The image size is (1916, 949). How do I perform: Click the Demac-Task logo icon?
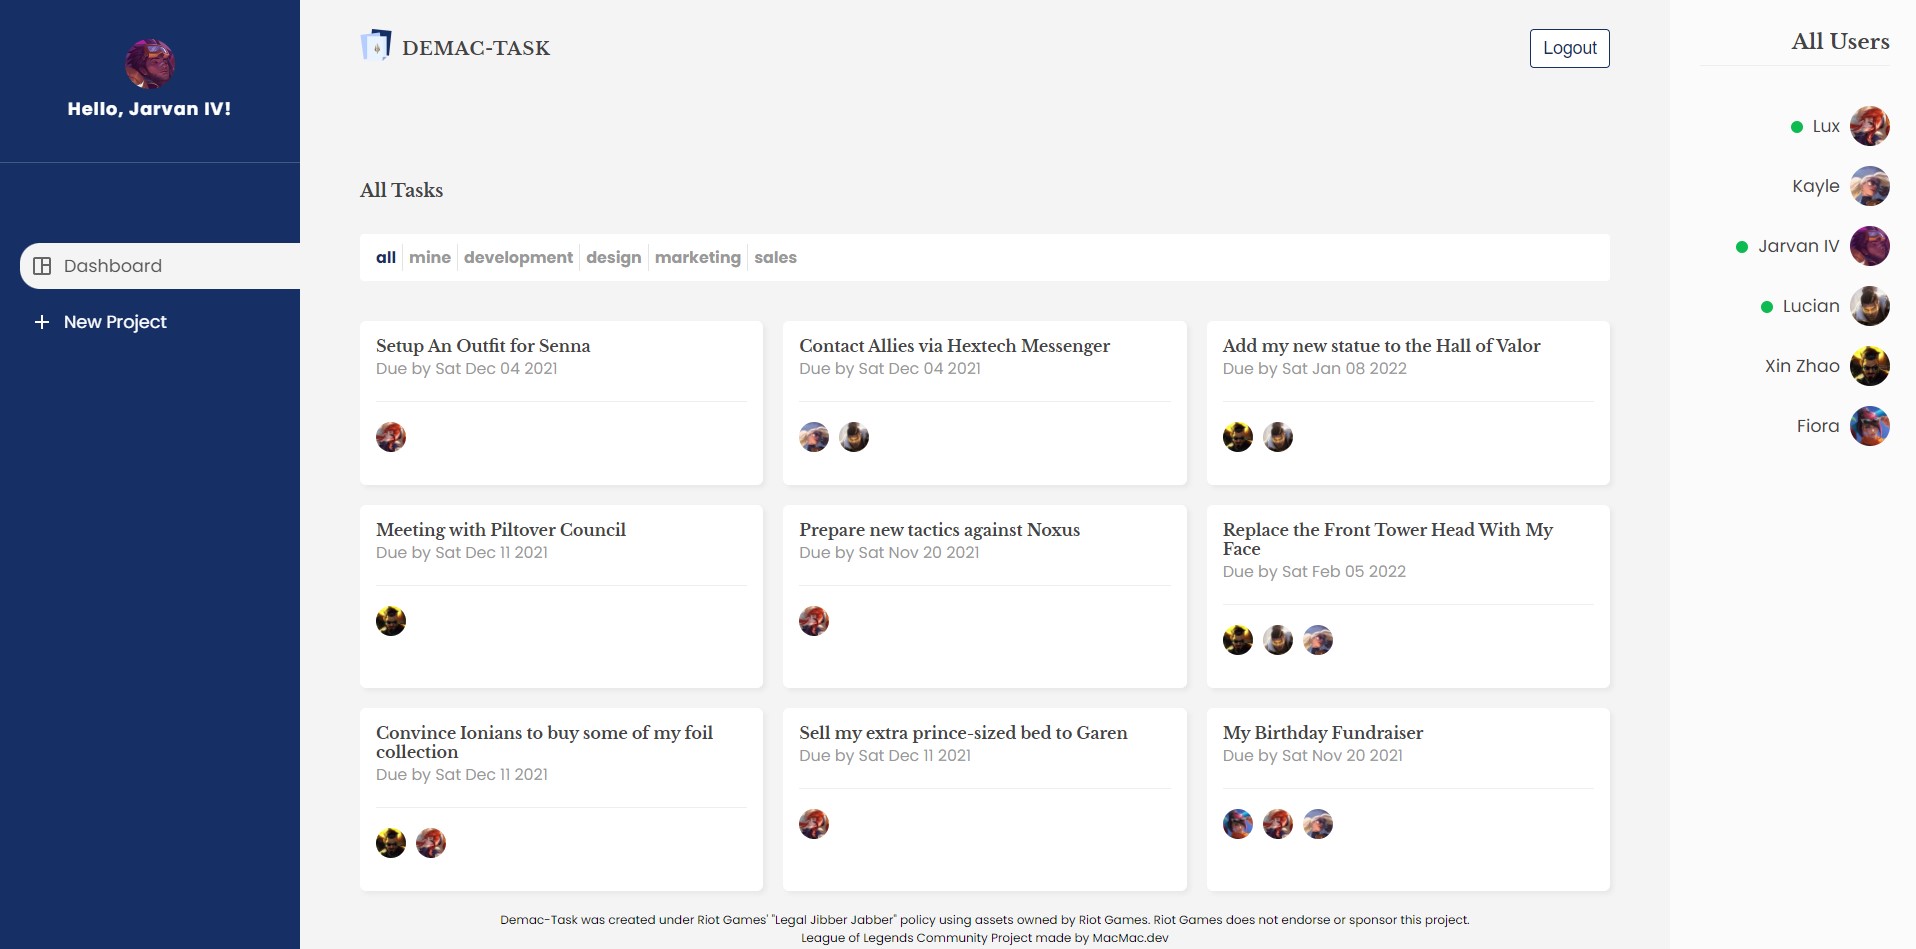[x=376, y=45]
